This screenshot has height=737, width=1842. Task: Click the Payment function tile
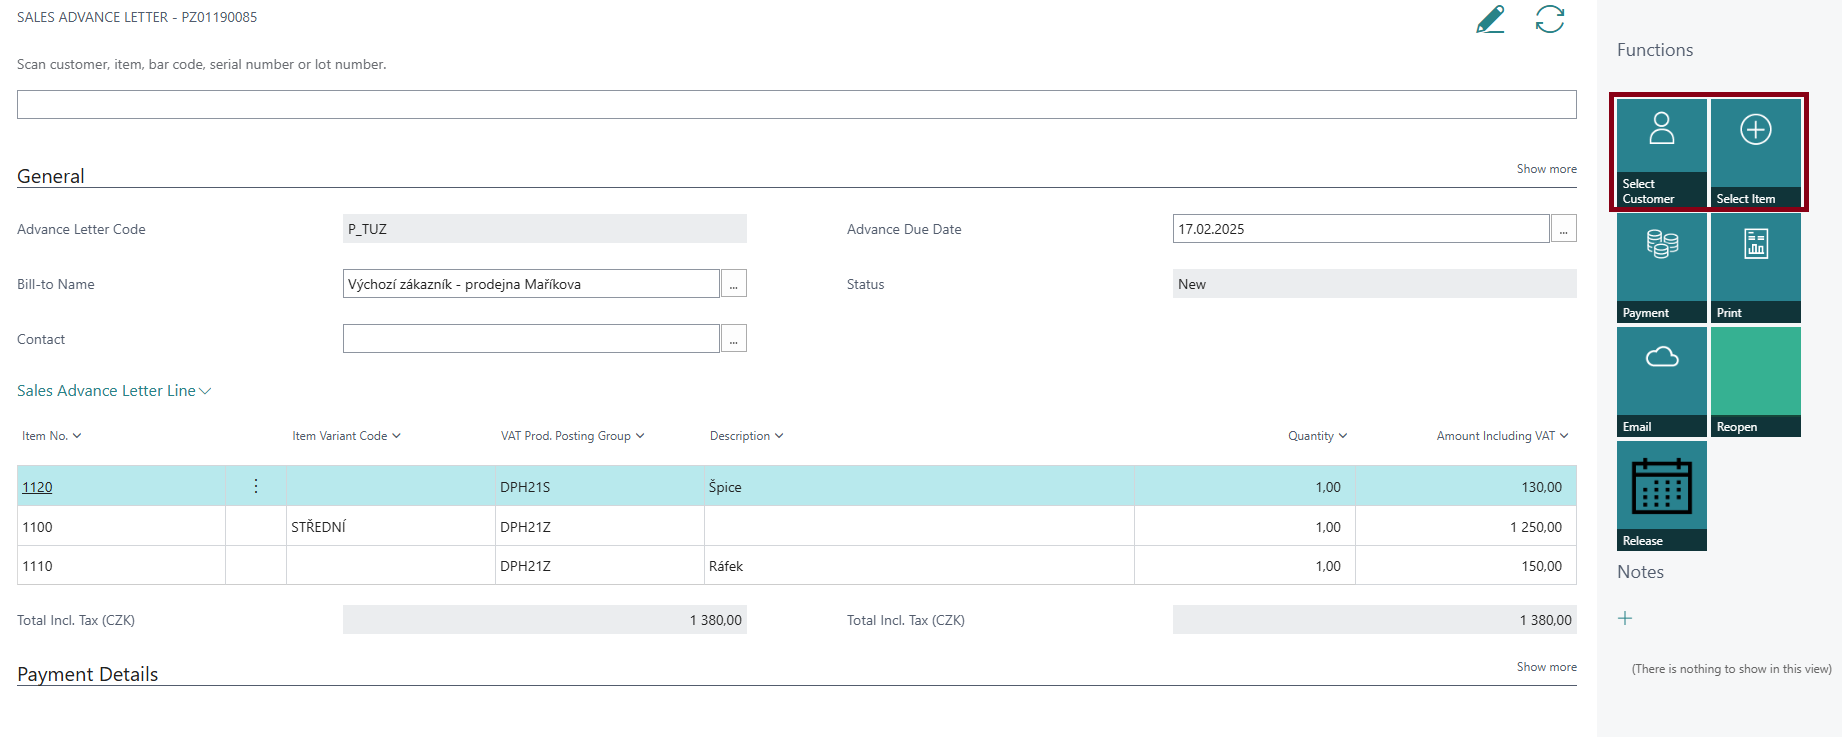tap(1661, 268)
